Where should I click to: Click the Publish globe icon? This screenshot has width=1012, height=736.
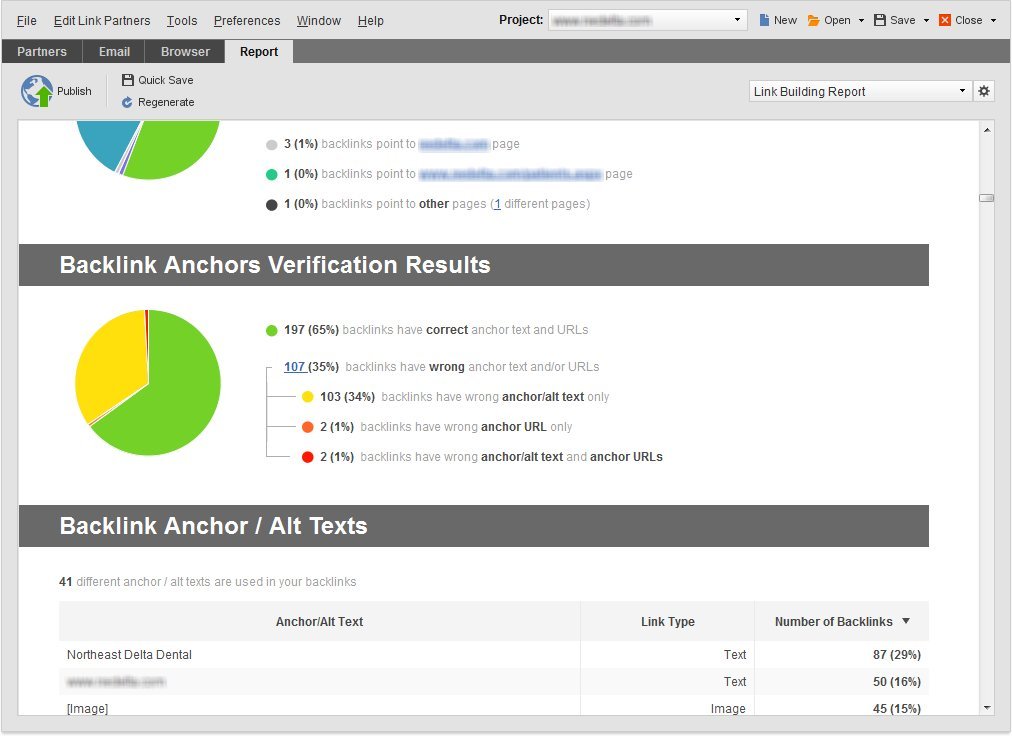click(x=37, y=91)
